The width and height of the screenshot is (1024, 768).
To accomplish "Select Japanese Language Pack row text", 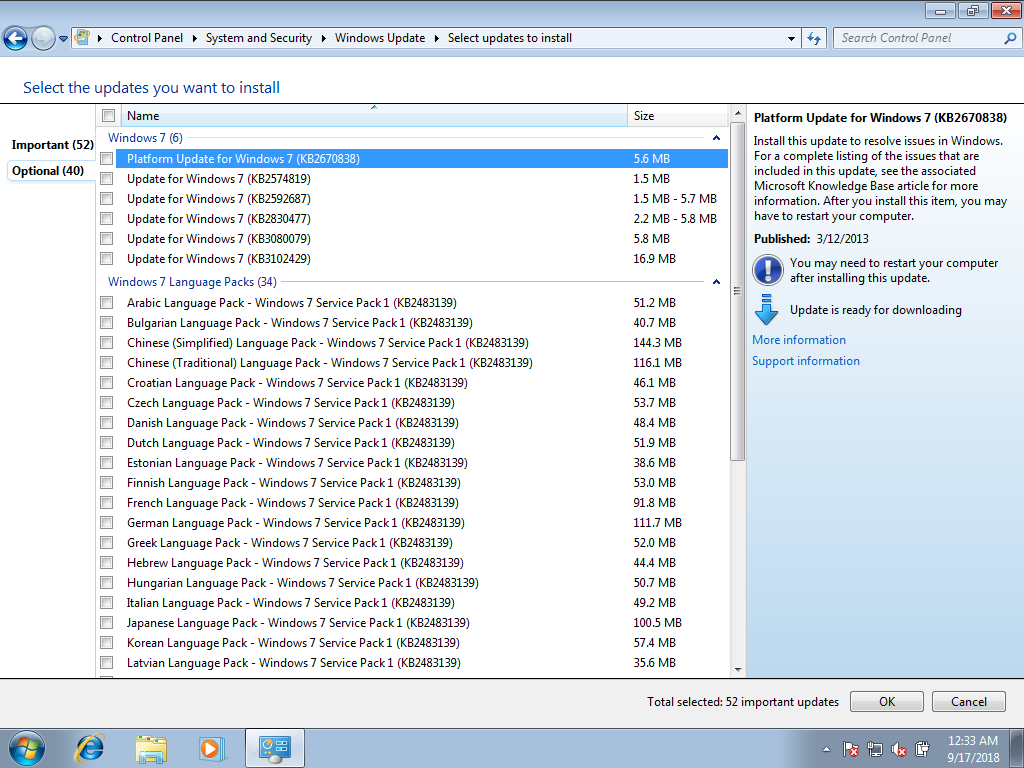I will (x=298, y=622).
